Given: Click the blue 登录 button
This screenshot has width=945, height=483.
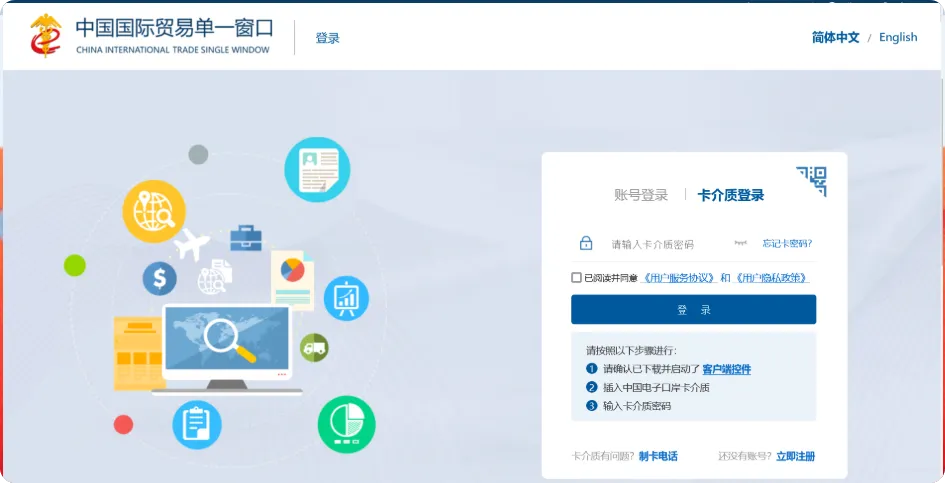Looking at the screenshot, I should pyautogui.click(x=694, y=309).
